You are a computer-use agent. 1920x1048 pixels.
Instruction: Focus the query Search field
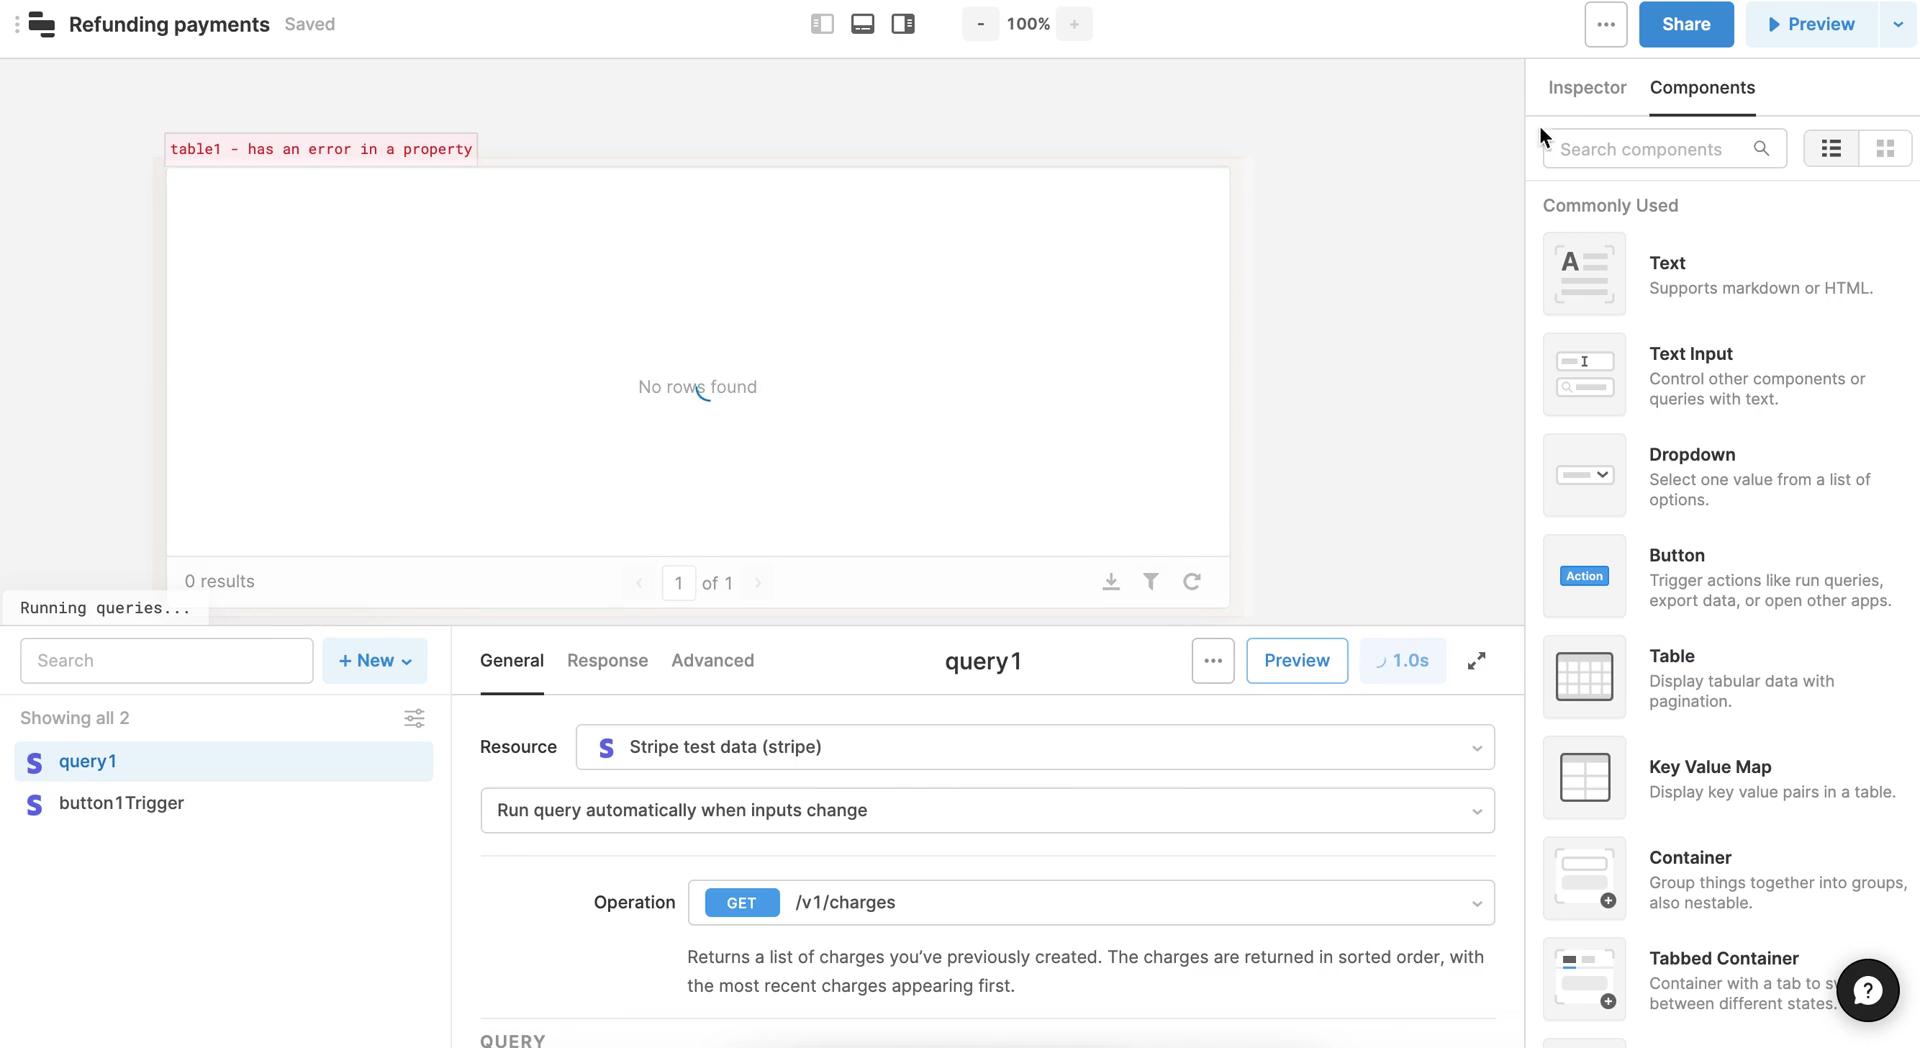[166, 661]
